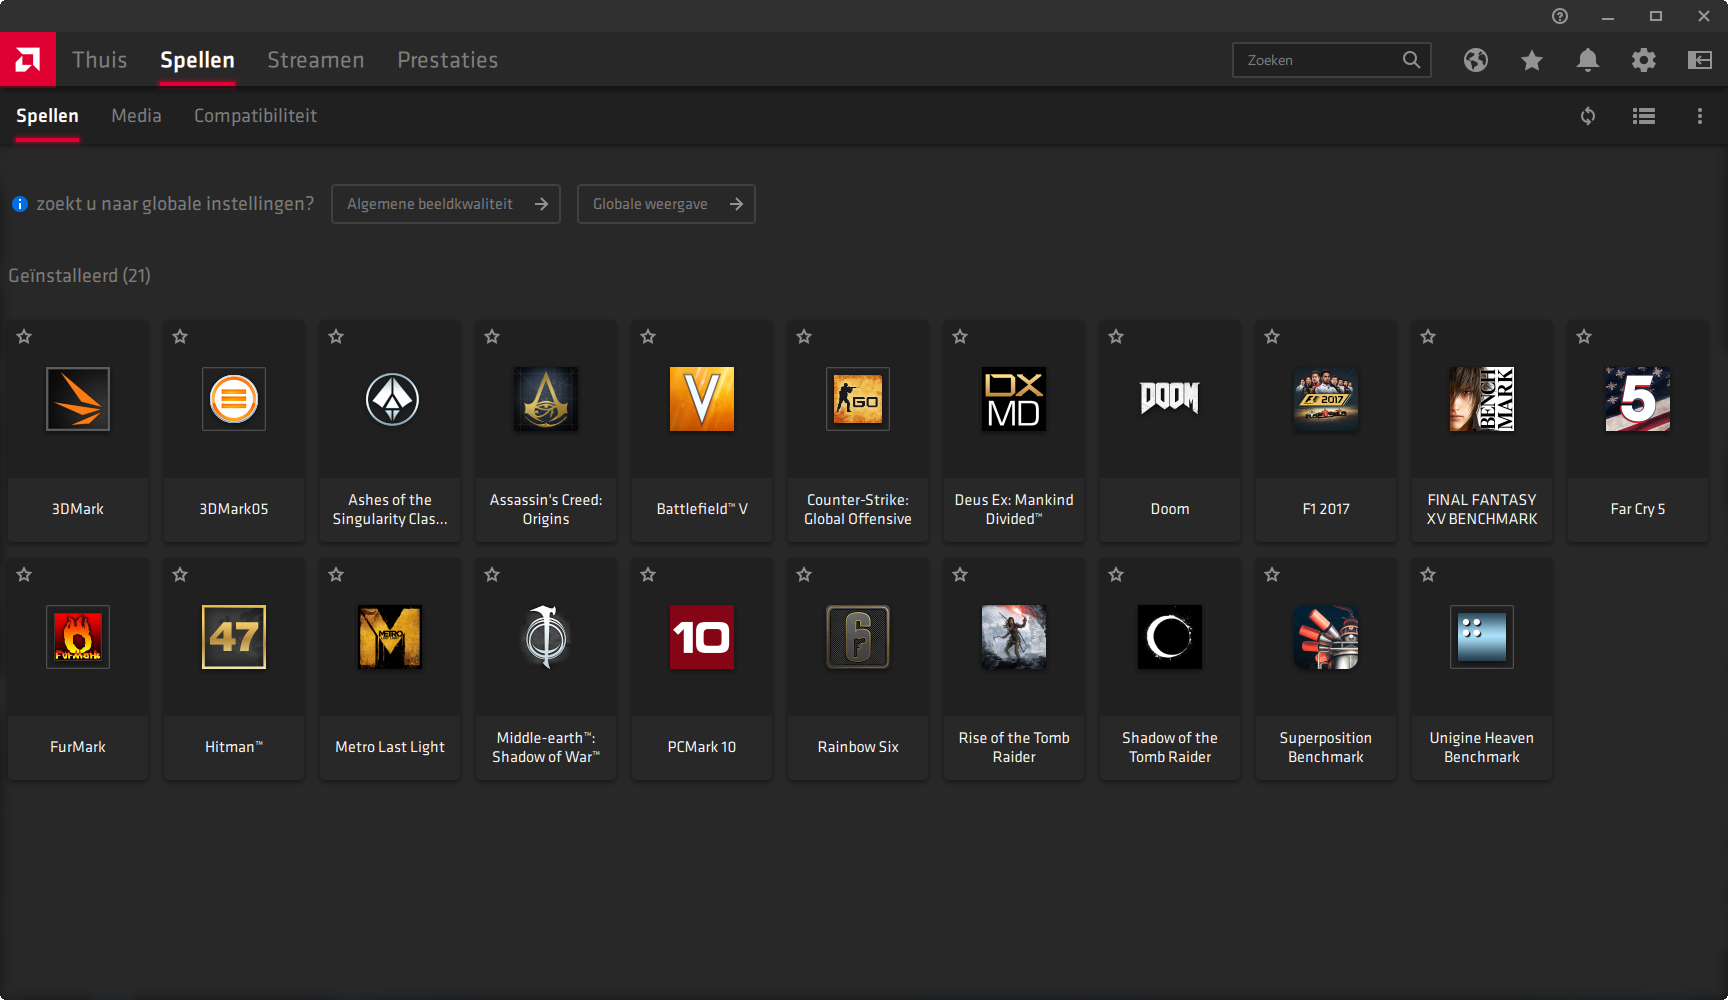This screenshot has height=1000, width=1728.
Task: Open the settings gear icon
Action: point(1644,60)
